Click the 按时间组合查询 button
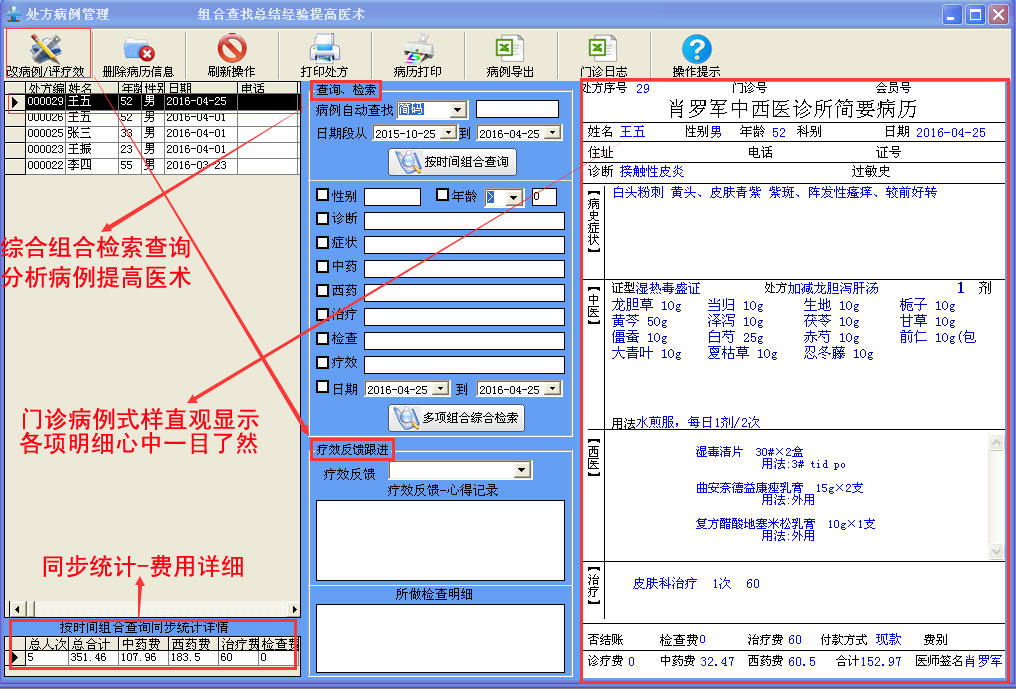The height and width of the screenshot is (689, 1016). tap(452, 162)
